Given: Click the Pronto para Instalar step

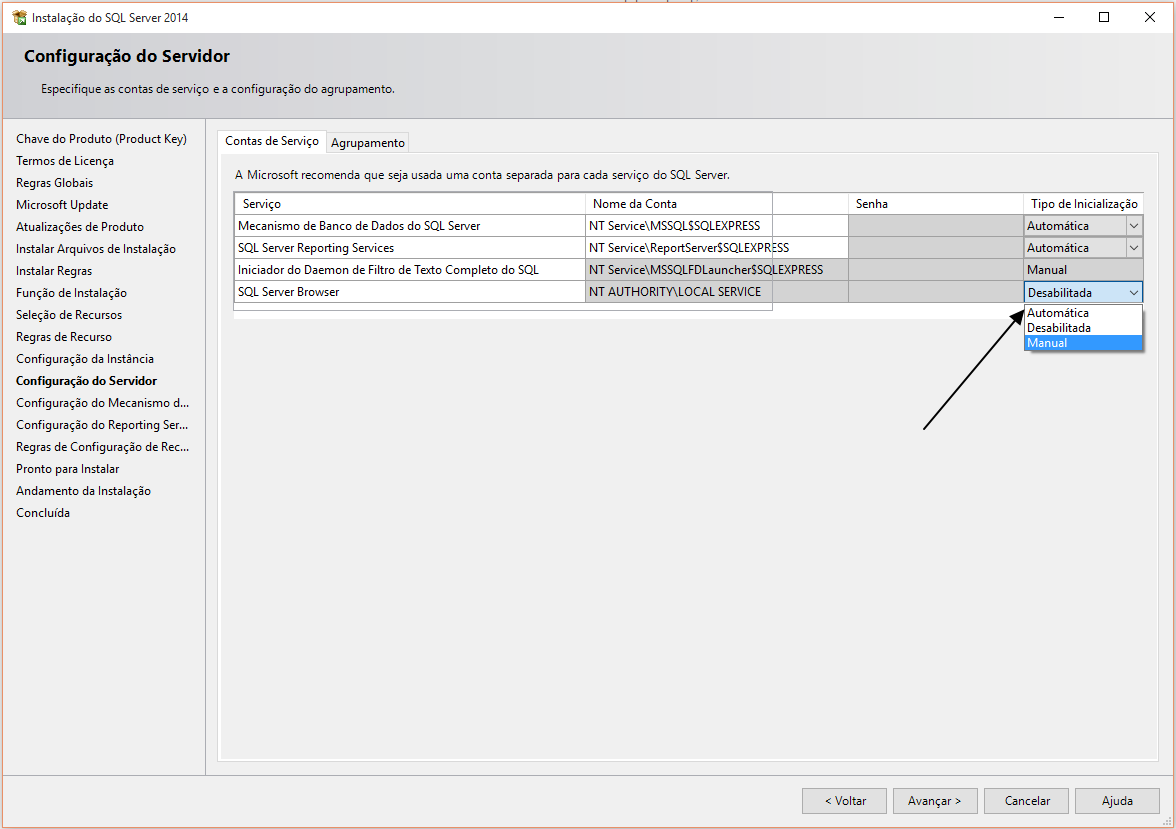Looking at the screenshot, I should [68, 469].
